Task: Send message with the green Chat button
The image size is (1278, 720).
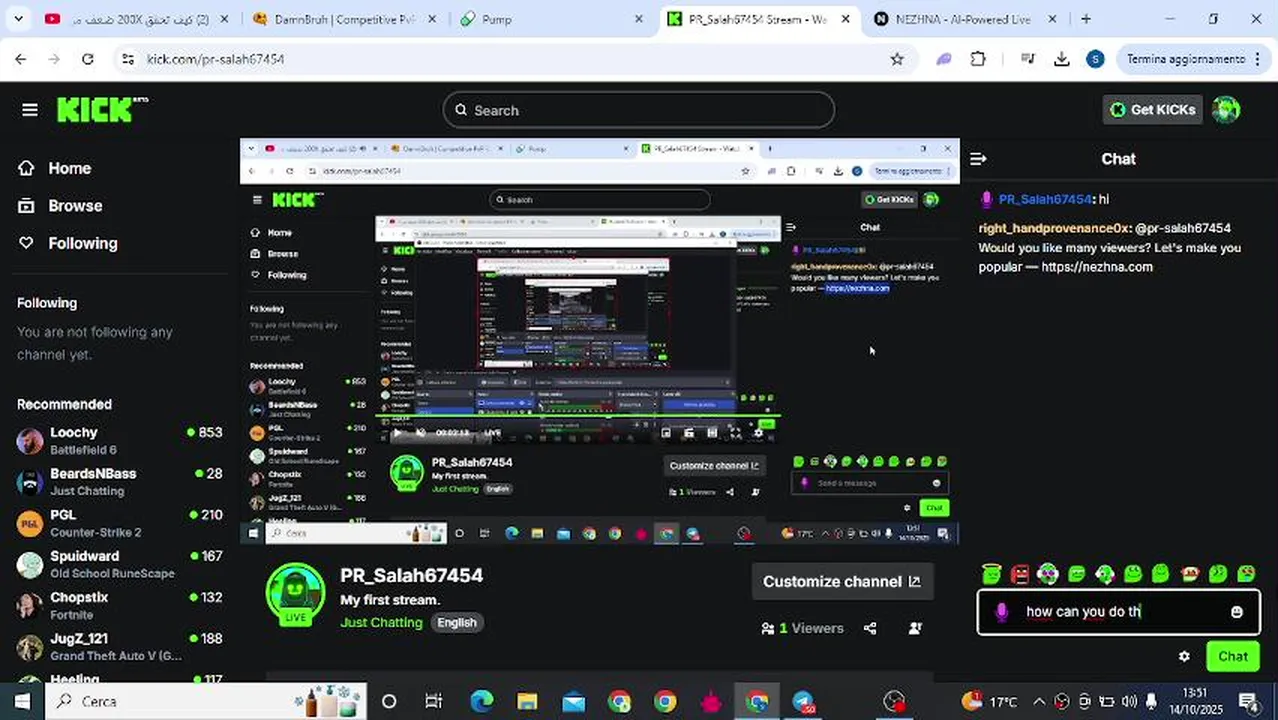Action: coord(1232,657)
